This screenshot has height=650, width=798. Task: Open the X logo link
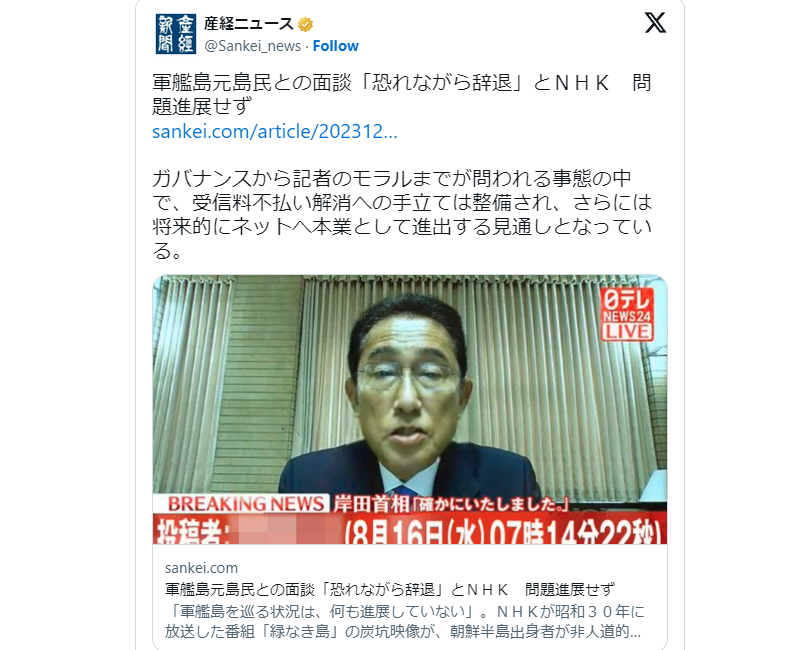pyautogui.click(x=655, y=23)
